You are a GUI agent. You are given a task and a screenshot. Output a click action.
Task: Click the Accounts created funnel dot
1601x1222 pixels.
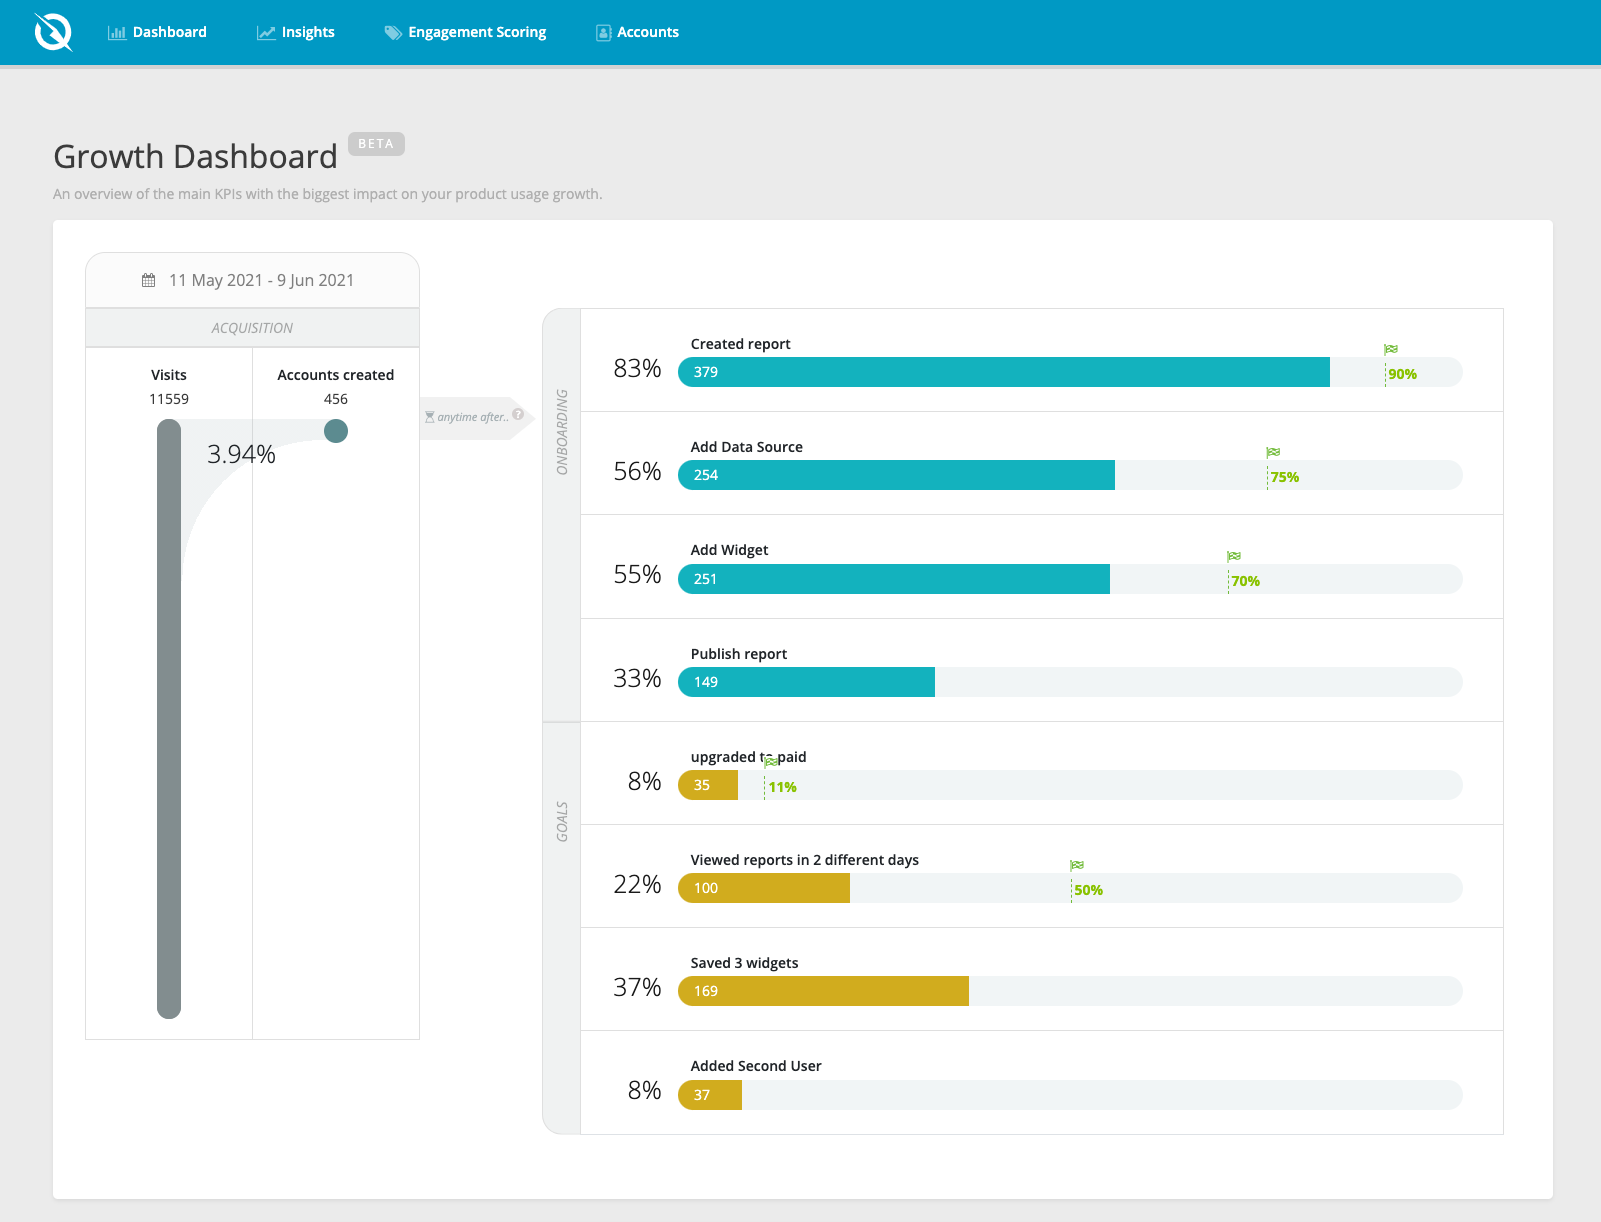click(336, 431)
